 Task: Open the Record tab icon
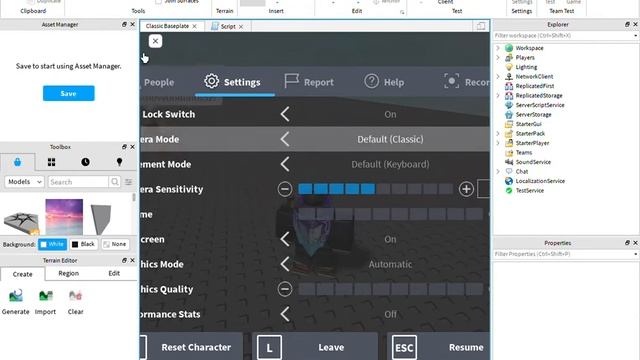[x=451, y=81]
